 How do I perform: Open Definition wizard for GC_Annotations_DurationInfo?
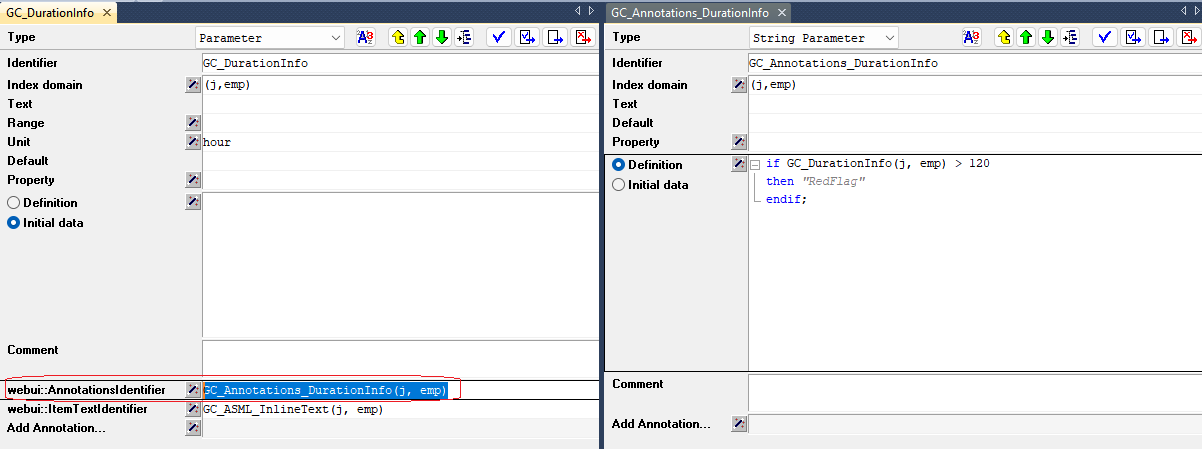pyautogui.click(x=739, y=164)
